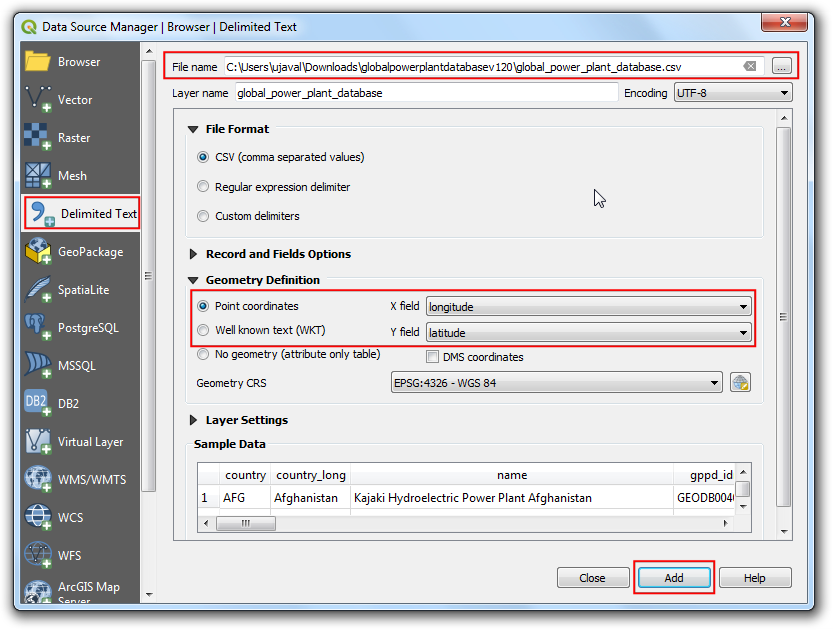Image resolution: width=833 pixels, height=630 pixels.
Task: Open the Raster source type
Action: coord(38,138)
